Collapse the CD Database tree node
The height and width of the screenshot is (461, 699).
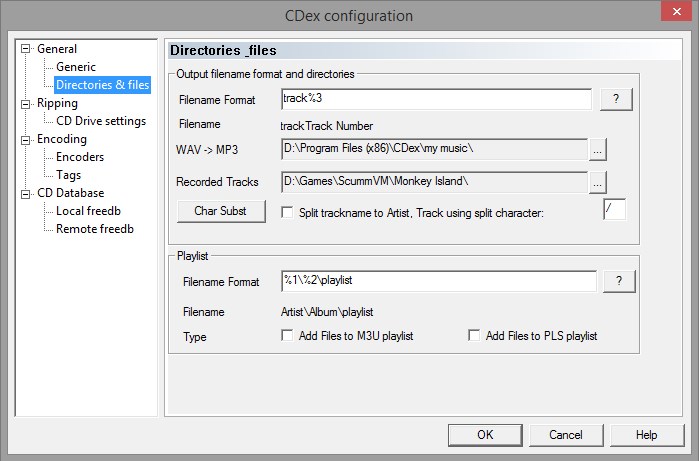tap(26, 193)
